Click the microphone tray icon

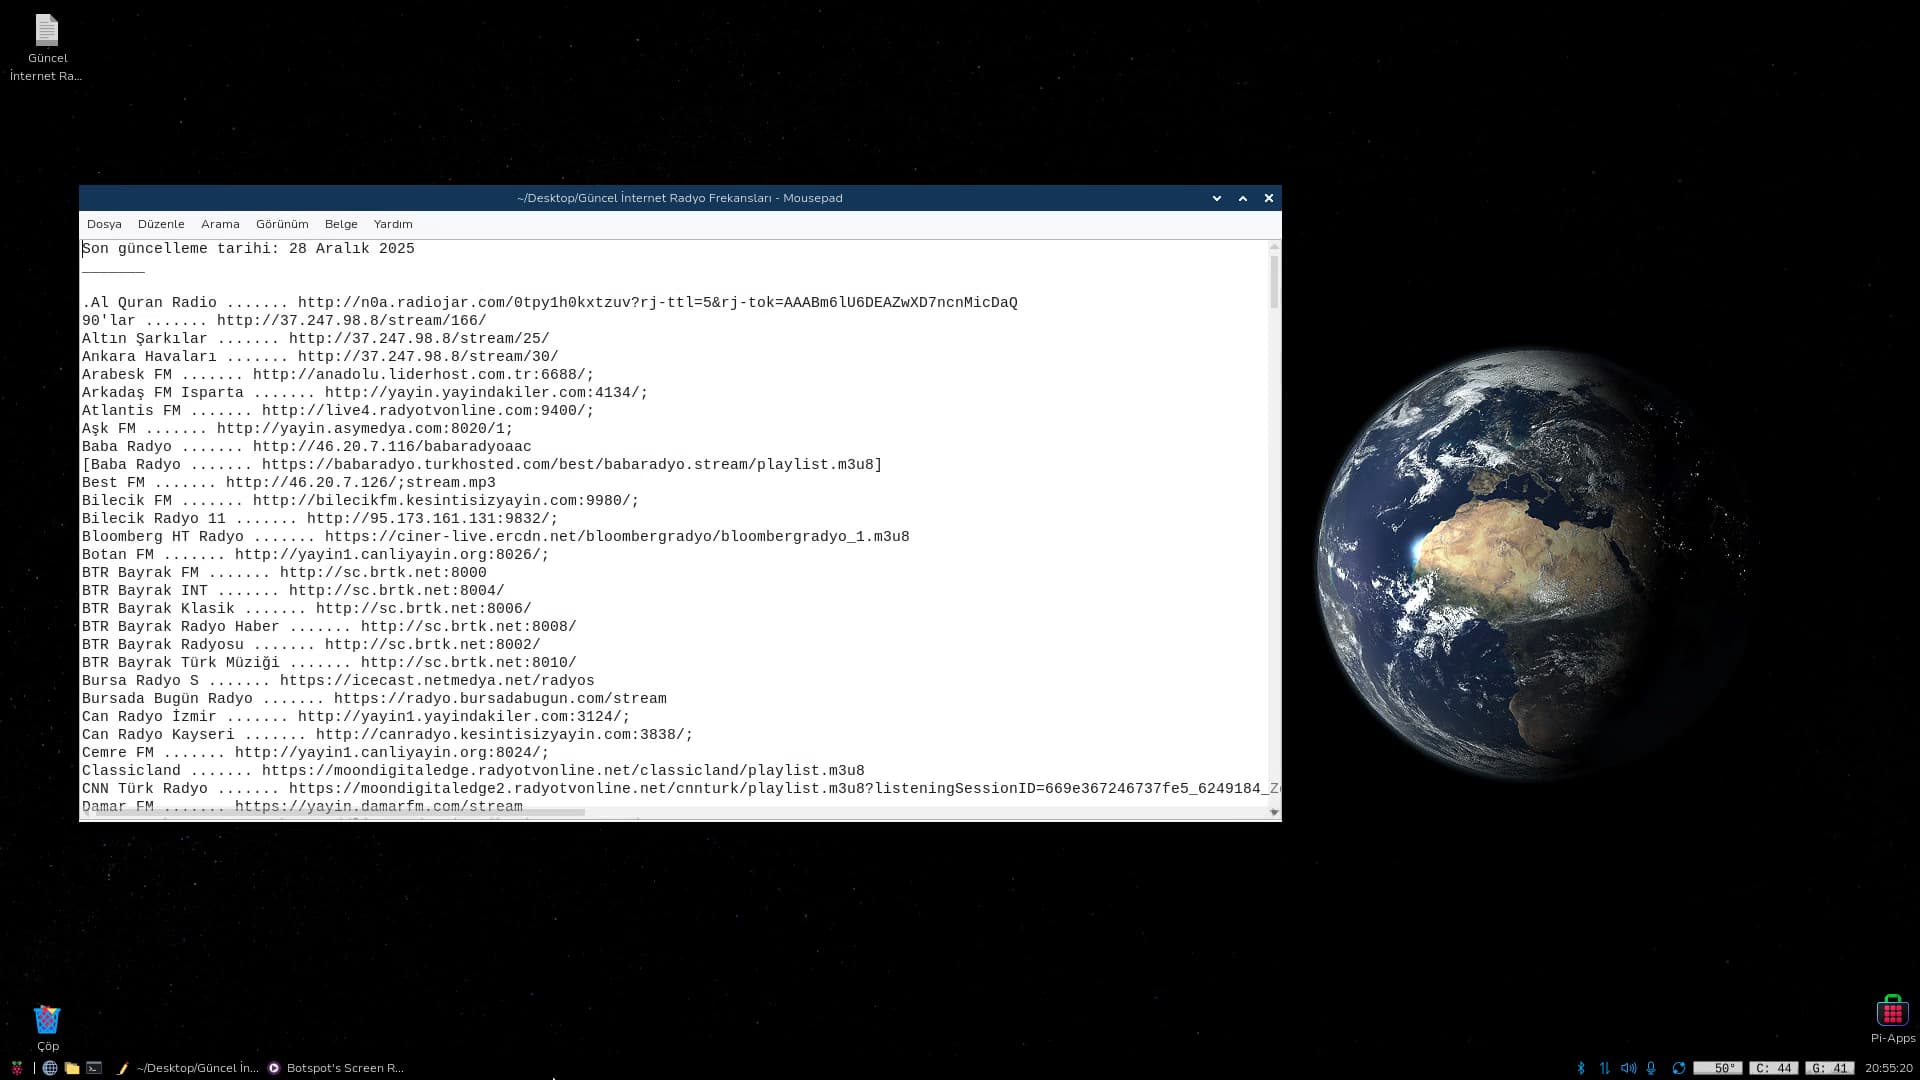pyautogui.click(x=1651, y=1068)
